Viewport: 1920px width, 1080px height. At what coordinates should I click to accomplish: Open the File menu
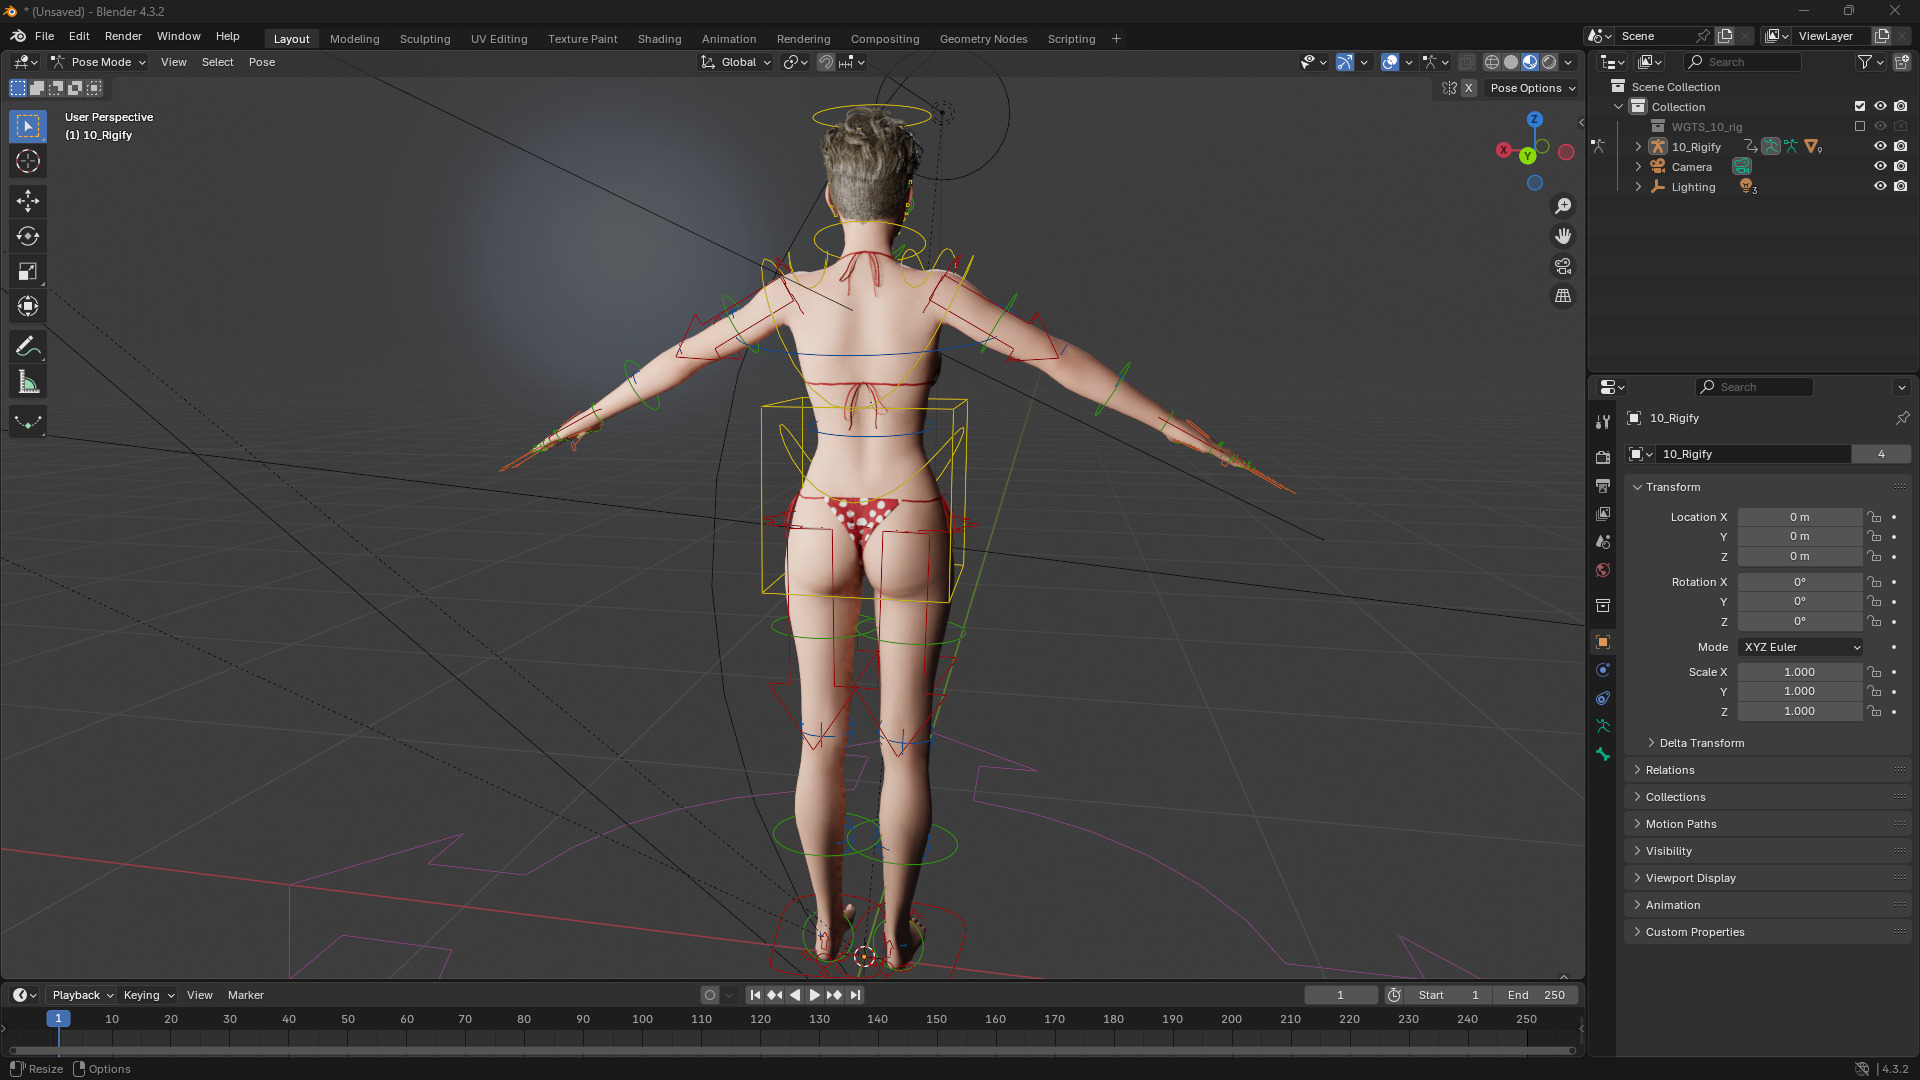(45, 36)
